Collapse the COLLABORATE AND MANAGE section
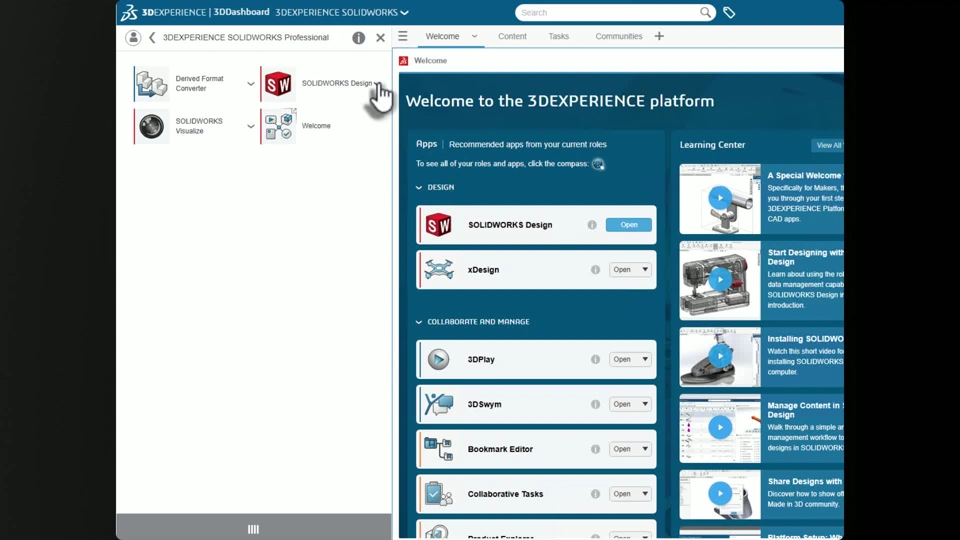 pos(419,322)
